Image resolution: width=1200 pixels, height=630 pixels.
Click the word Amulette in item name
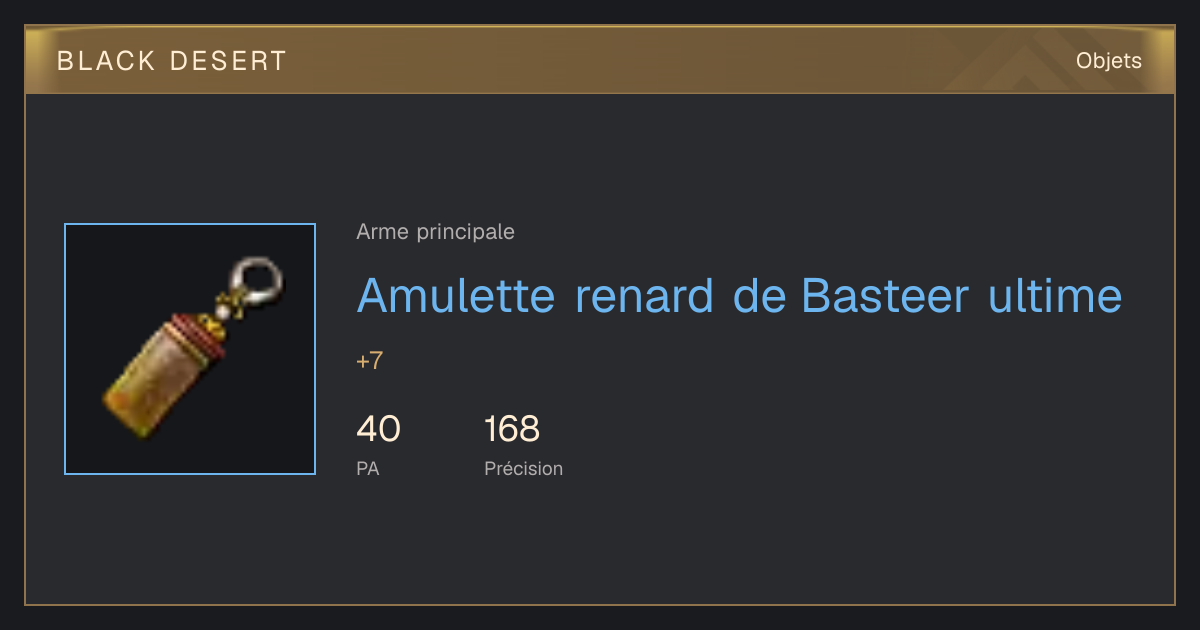click(456, 295)
